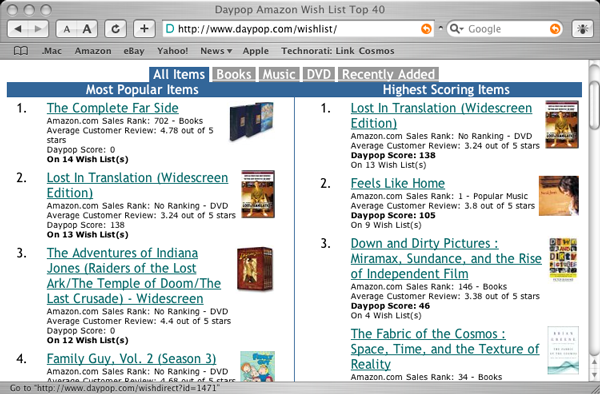Click the address bar resize handle dot
Image resolution: width=600 pixels, height=394 pixels.
[440, 29]
